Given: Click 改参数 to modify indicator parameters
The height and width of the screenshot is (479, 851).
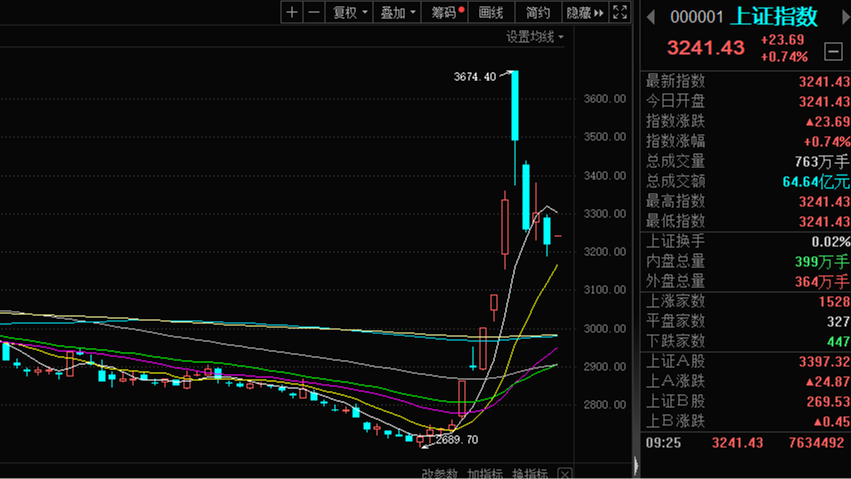Looking at the screenshot, I should coord(439,473).
